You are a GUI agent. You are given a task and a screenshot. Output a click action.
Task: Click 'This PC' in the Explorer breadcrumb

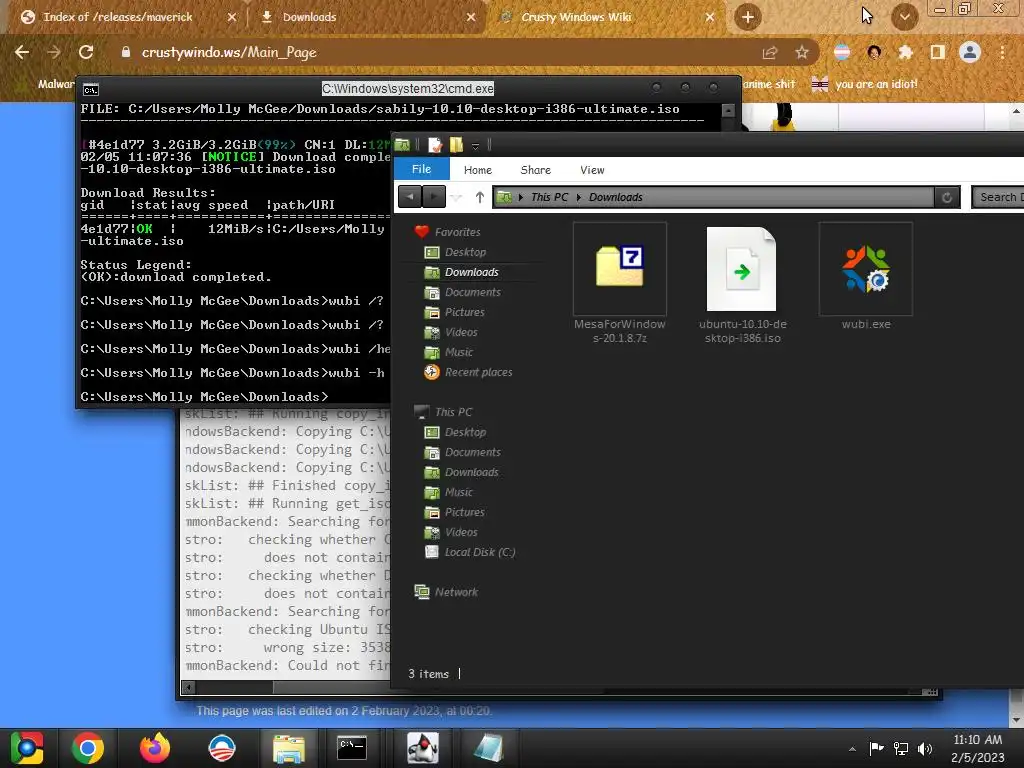549,197
